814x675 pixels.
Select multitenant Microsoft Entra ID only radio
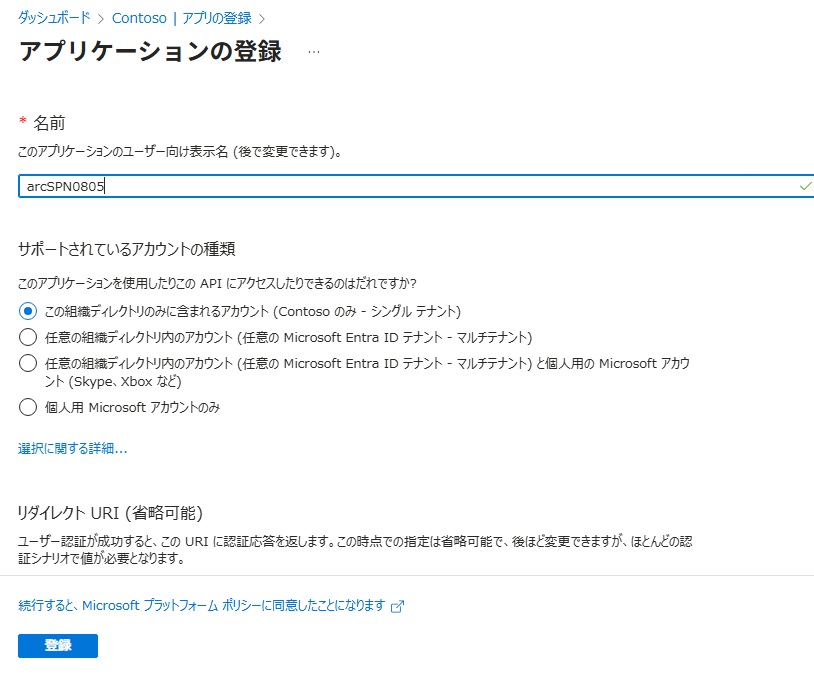pyautogui.click(x=28, y=337)
